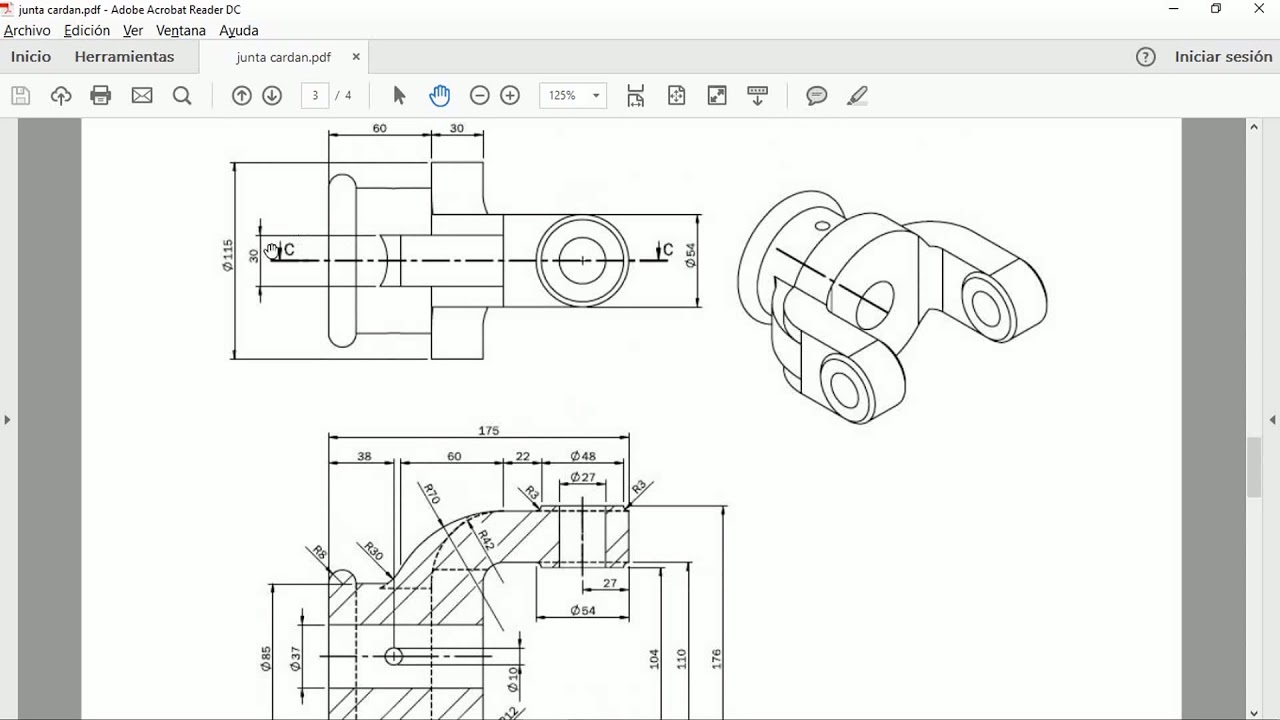Click the Iniciar sesión link
The image size is (1280, 720).
pyautogui.click(x=1223, y=57)
